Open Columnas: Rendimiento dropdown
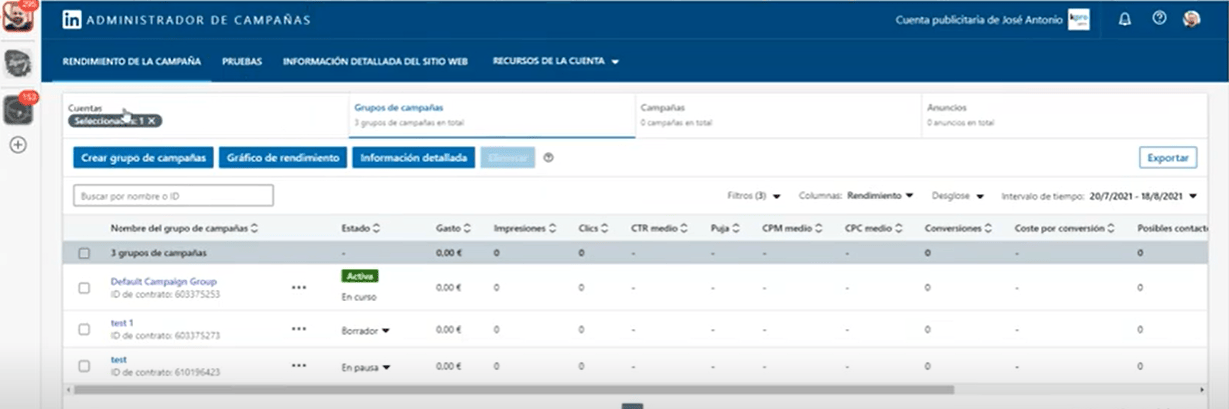The image size is (1229, 409). coord(857,196)
